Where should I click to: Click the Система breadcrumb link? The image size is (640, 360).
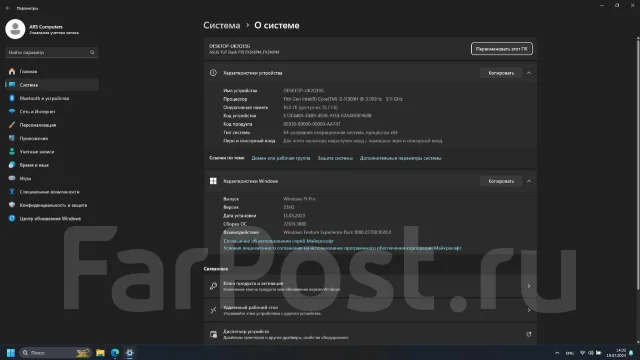(x=222, y=25)
